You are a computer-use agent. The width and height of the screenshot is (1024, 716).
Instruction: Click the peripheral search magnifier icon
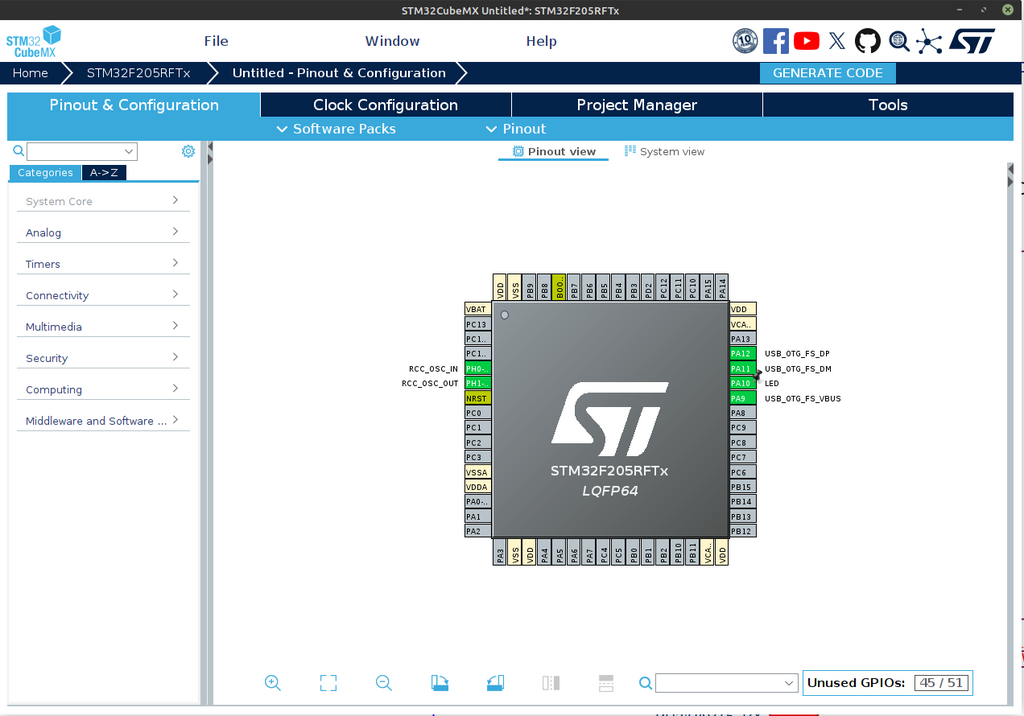(x=18, y=151)
